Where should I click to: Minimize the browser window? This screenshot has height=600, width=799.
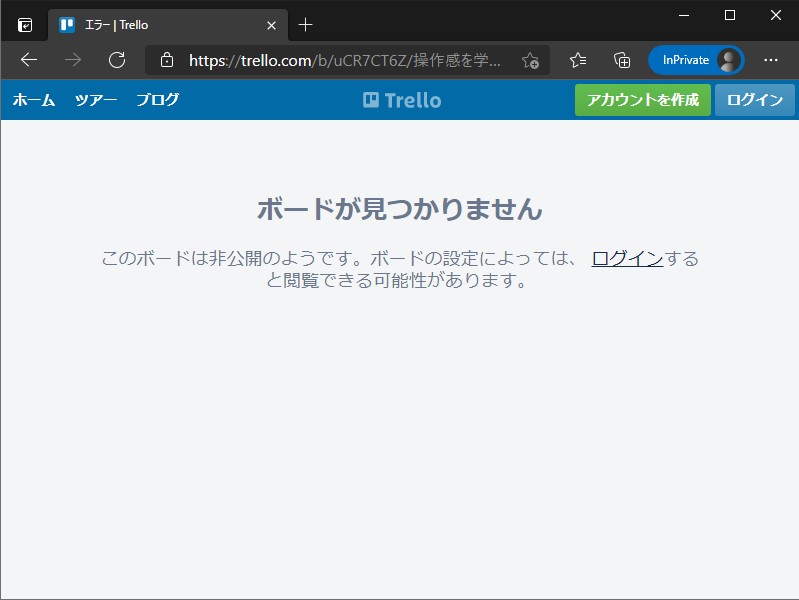coord(684,15)
